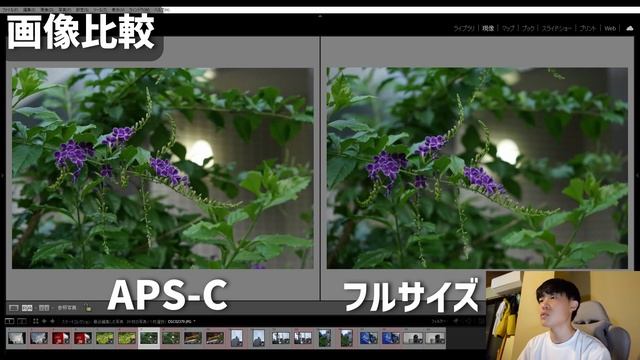Image resolution: width=640 pixels, height=360 pixels.
Task: Select the first gray thumbnail at filmstrip end
Action: [x=413, y=338]
